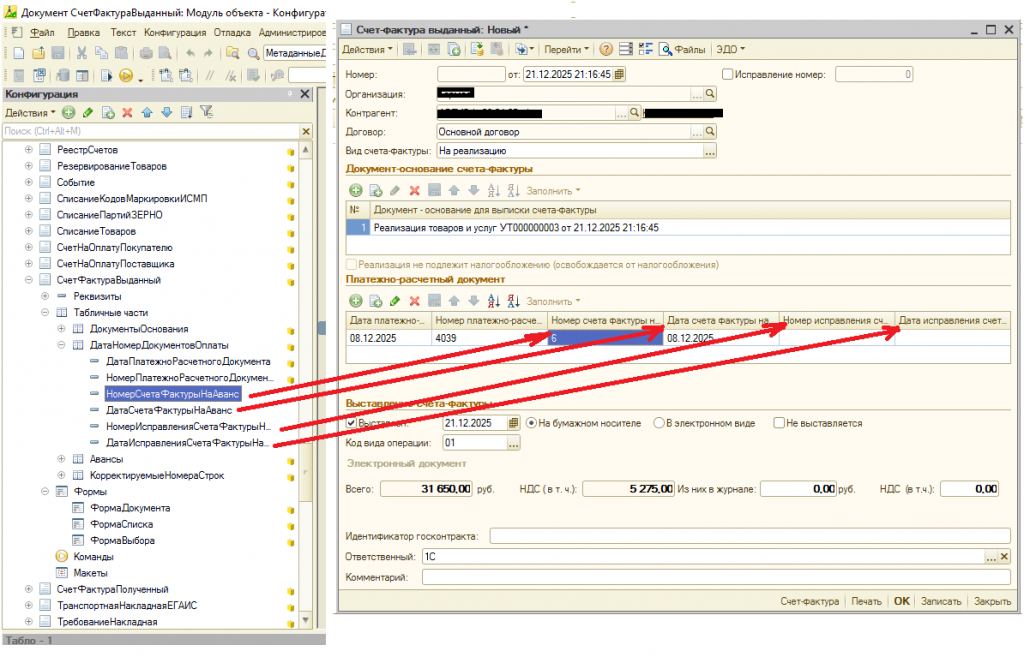This screenshot has height=657, width=1024.
Task: Click pencil Edit icon in Configuration panel
Action: pyautogui.click(x=88, y=112)
